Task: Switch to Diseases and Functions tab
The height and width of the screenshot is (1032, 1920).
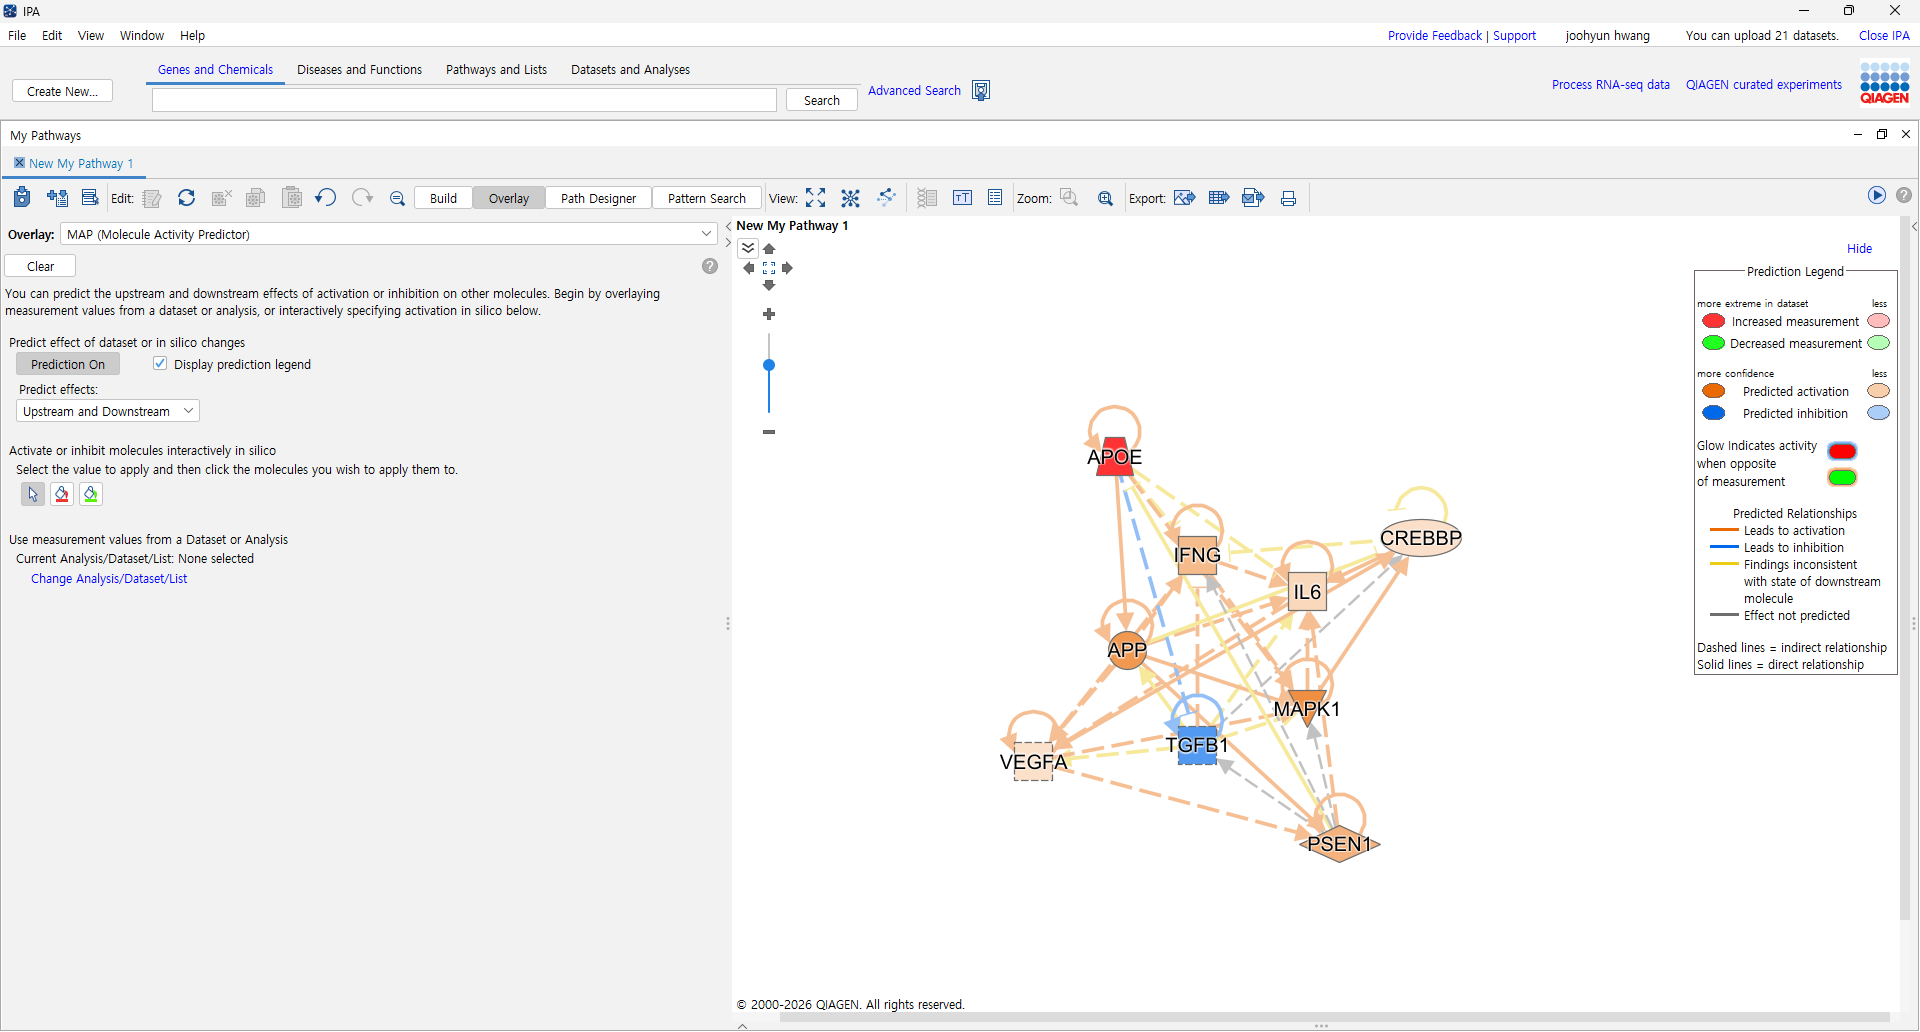Action: [359, 70]
